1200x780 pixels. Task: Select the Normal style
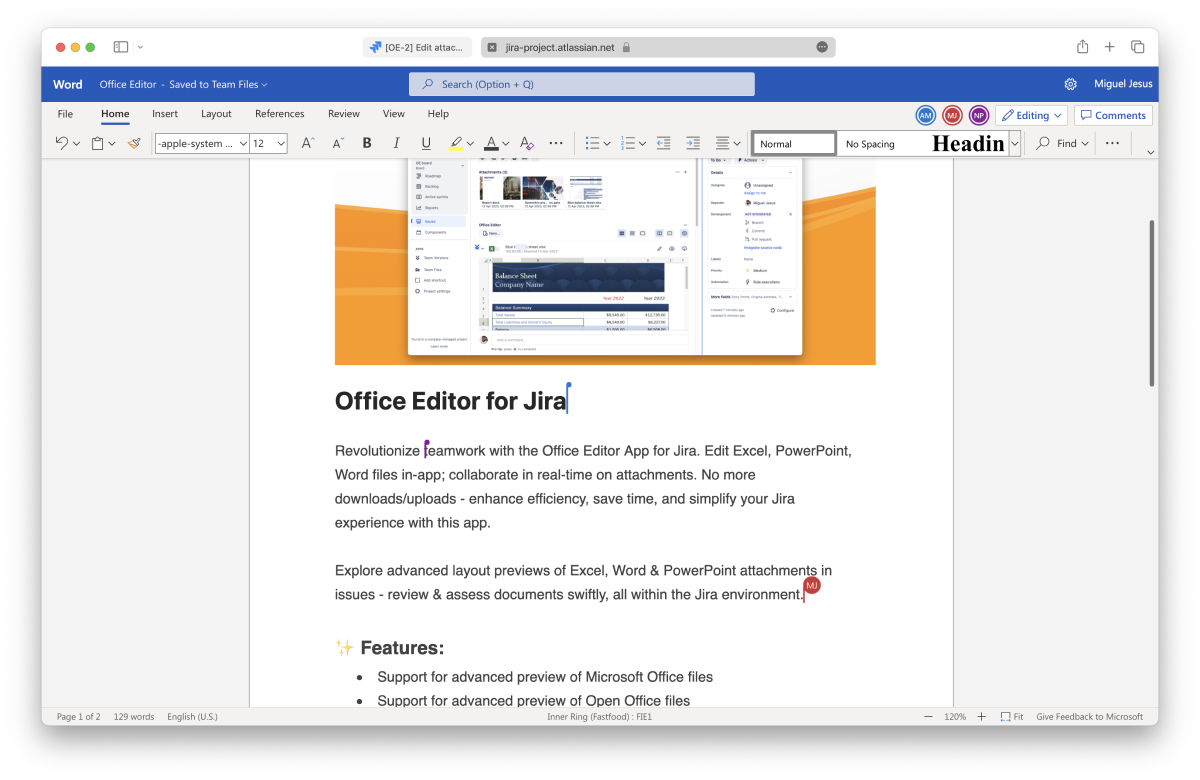[794, 144]
